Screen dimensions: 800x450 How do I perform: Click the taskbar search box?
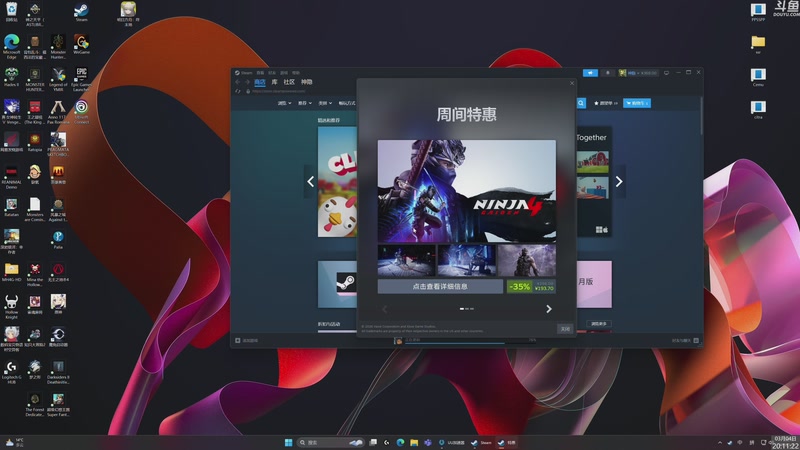click(x=331, y=442)
